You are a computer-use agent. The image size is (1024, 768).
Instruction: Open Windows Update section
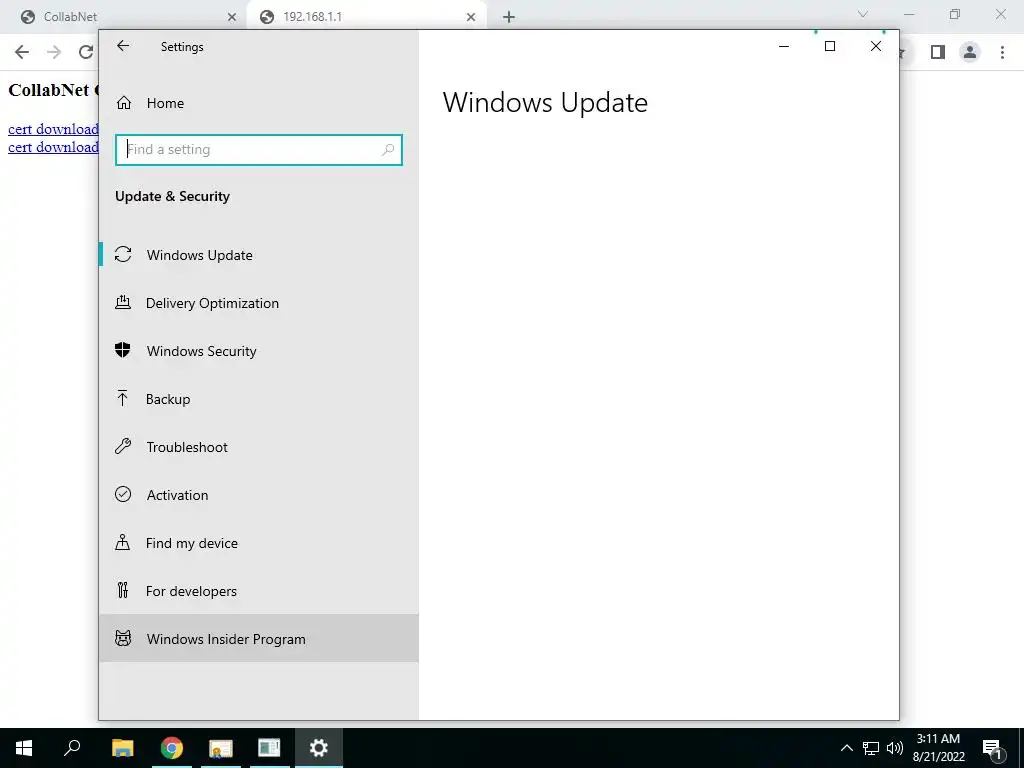click(x=259, y=255)
